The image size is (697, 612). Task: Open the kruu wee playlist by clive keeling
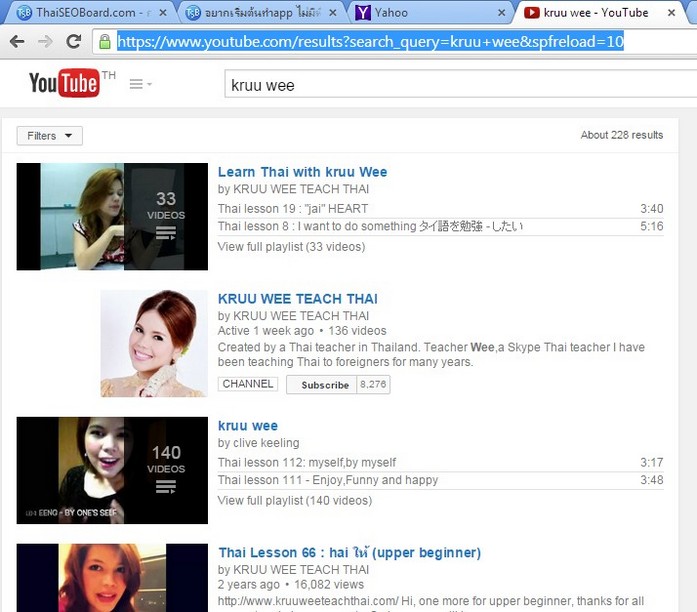[248, 426]
